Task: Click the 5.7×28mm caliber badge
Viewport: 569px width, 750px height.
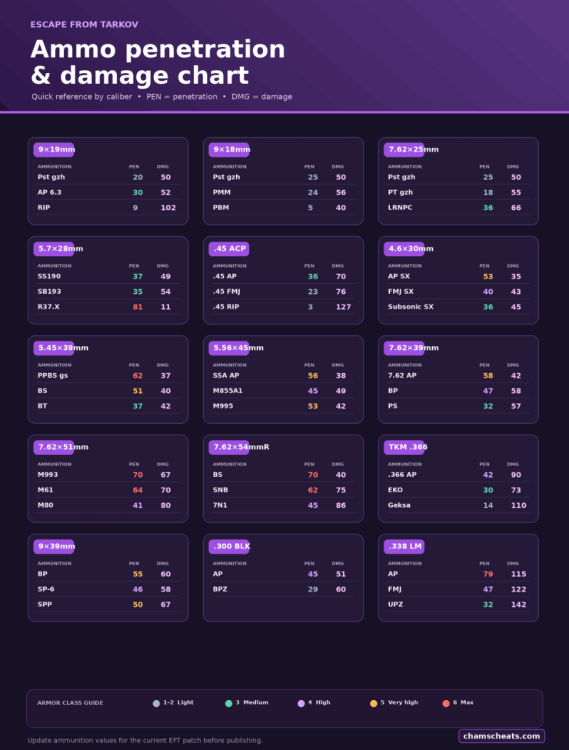Action: [x=54, y=249]
